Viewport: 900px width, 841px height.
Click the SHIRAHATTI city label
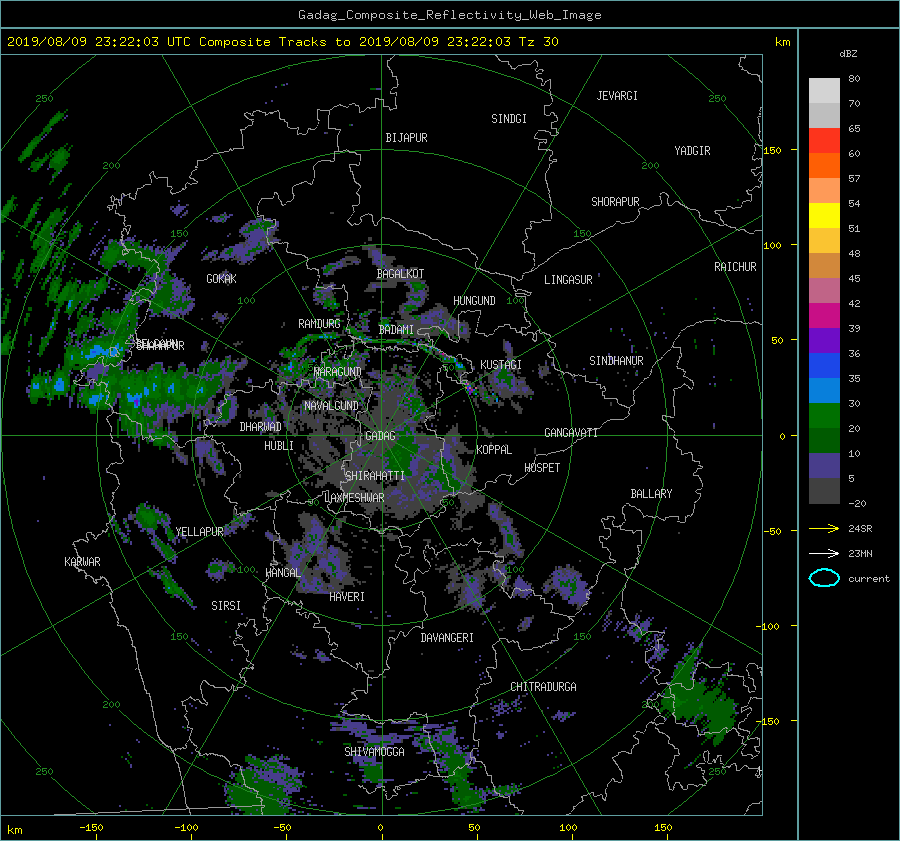[x=375, y=476]
